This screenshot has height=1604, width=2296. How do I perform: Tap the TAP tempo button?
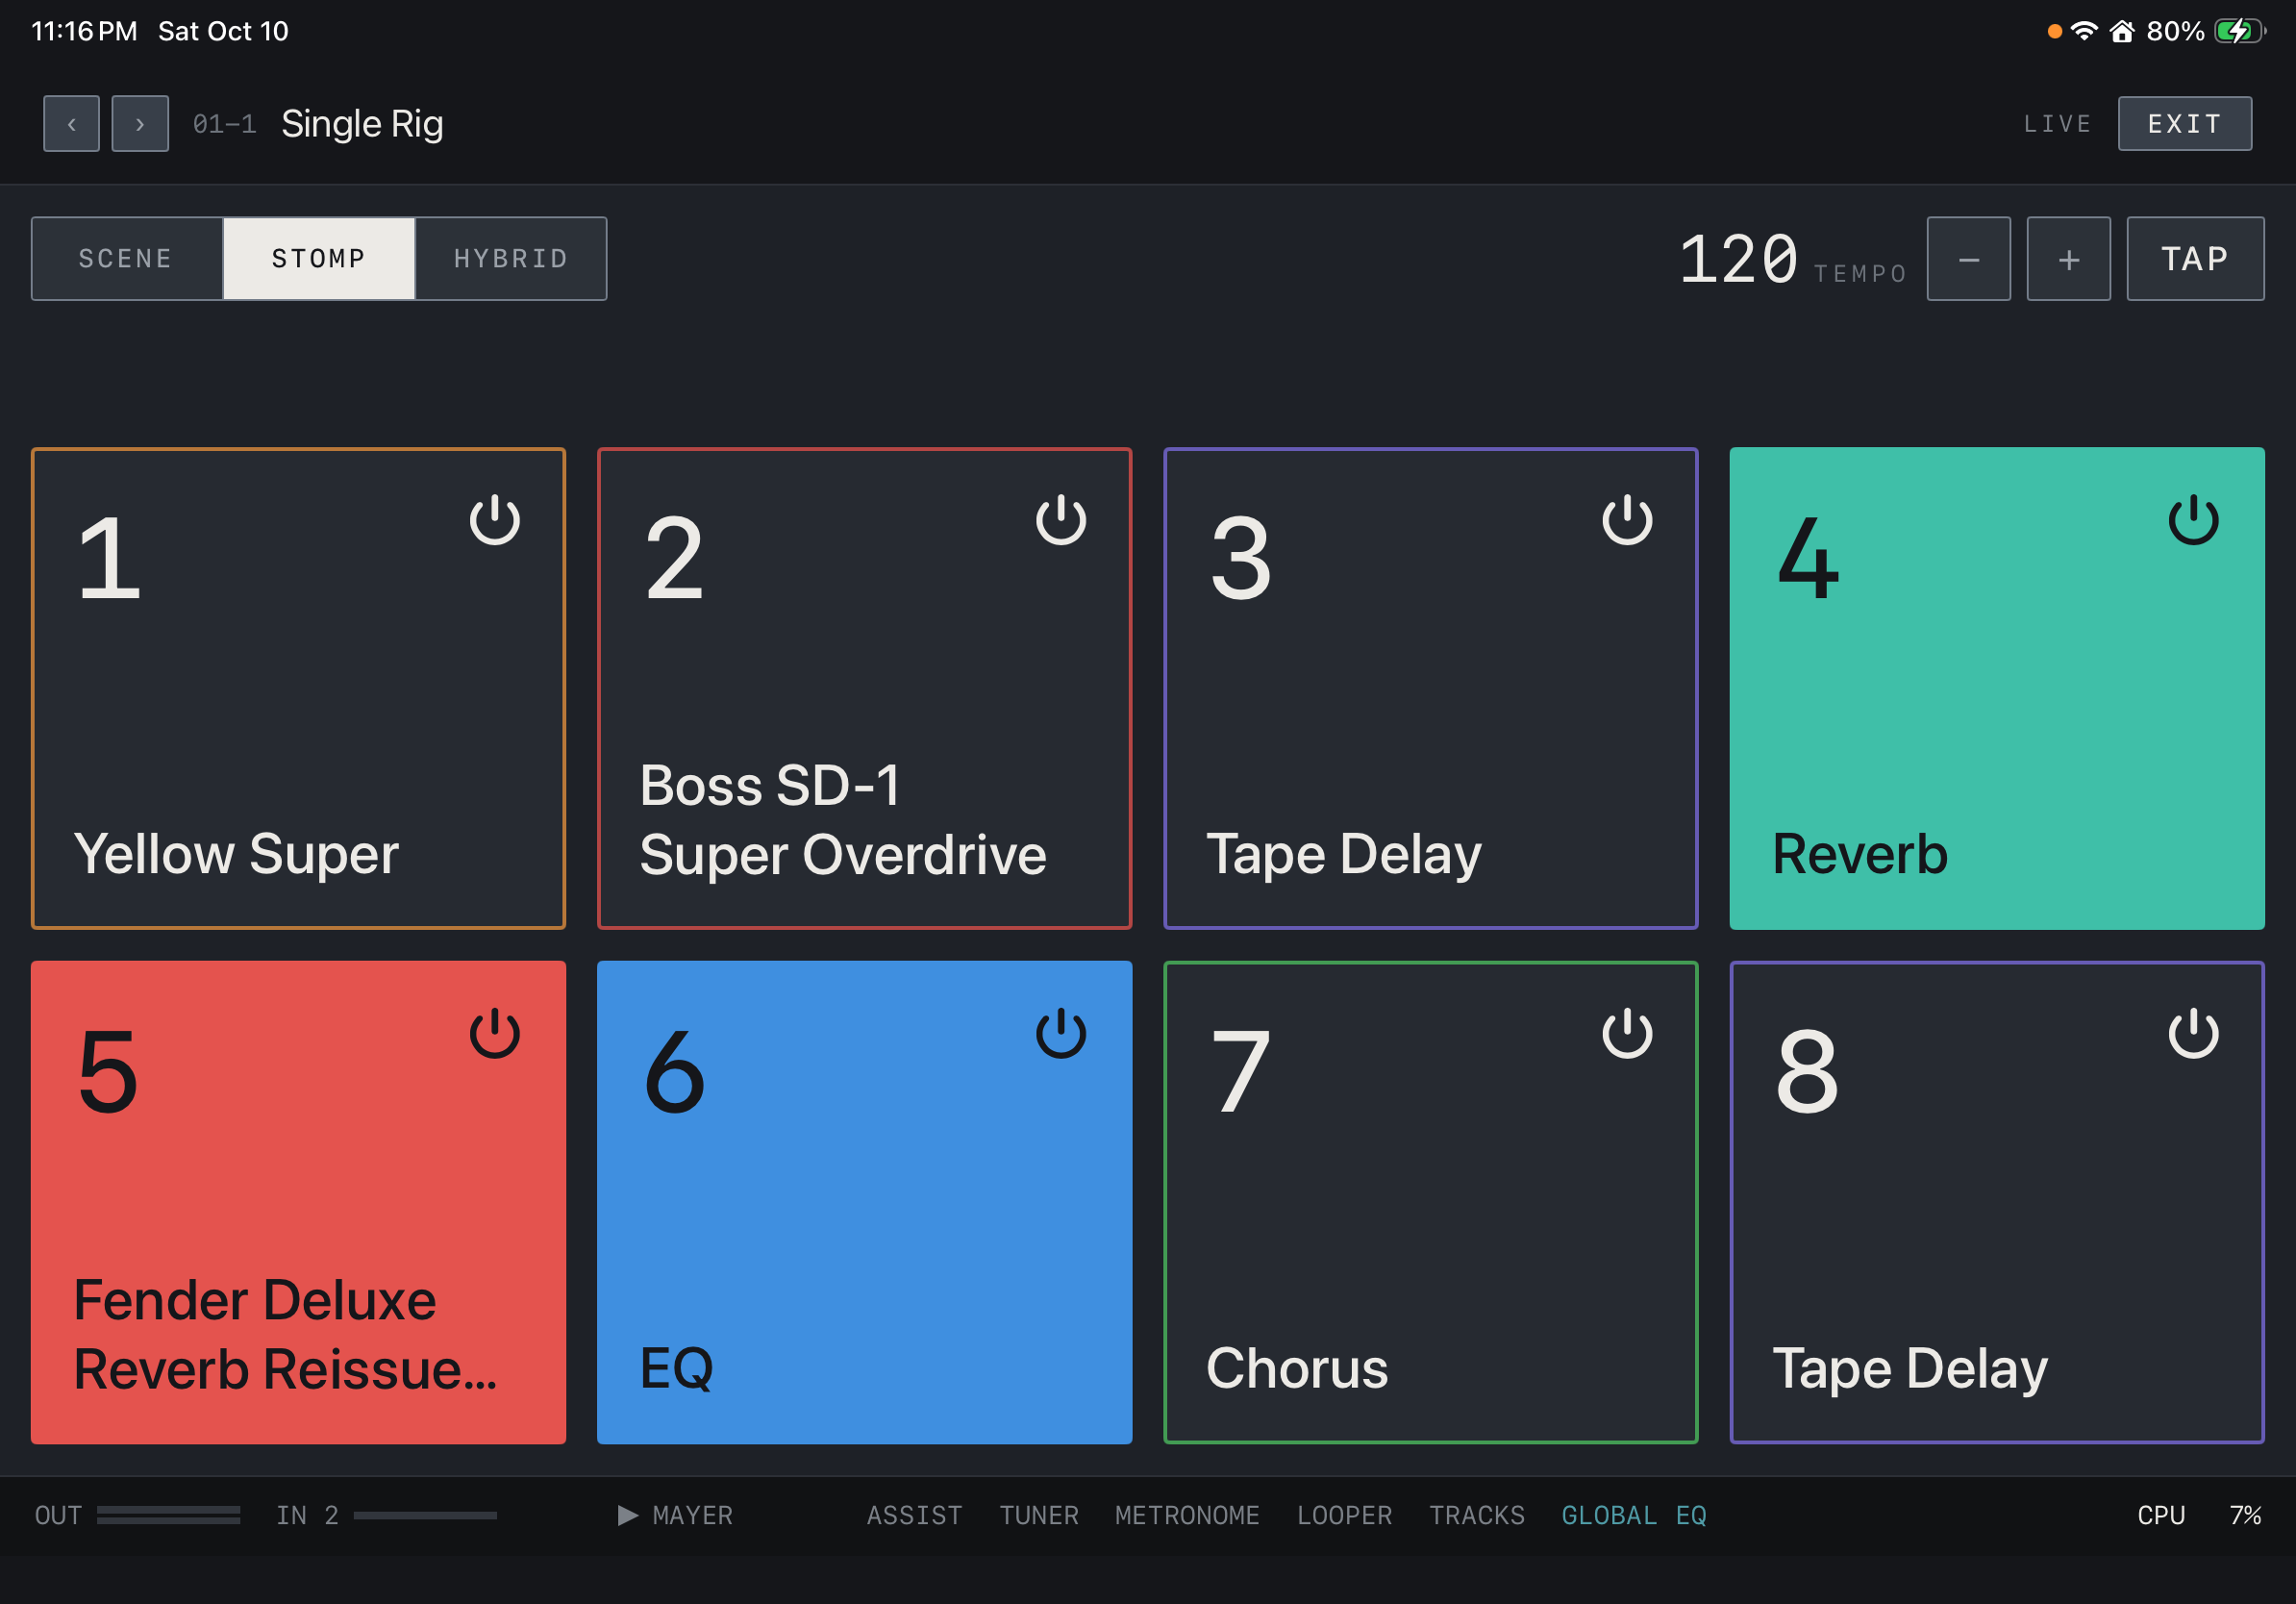(2195, 259)
